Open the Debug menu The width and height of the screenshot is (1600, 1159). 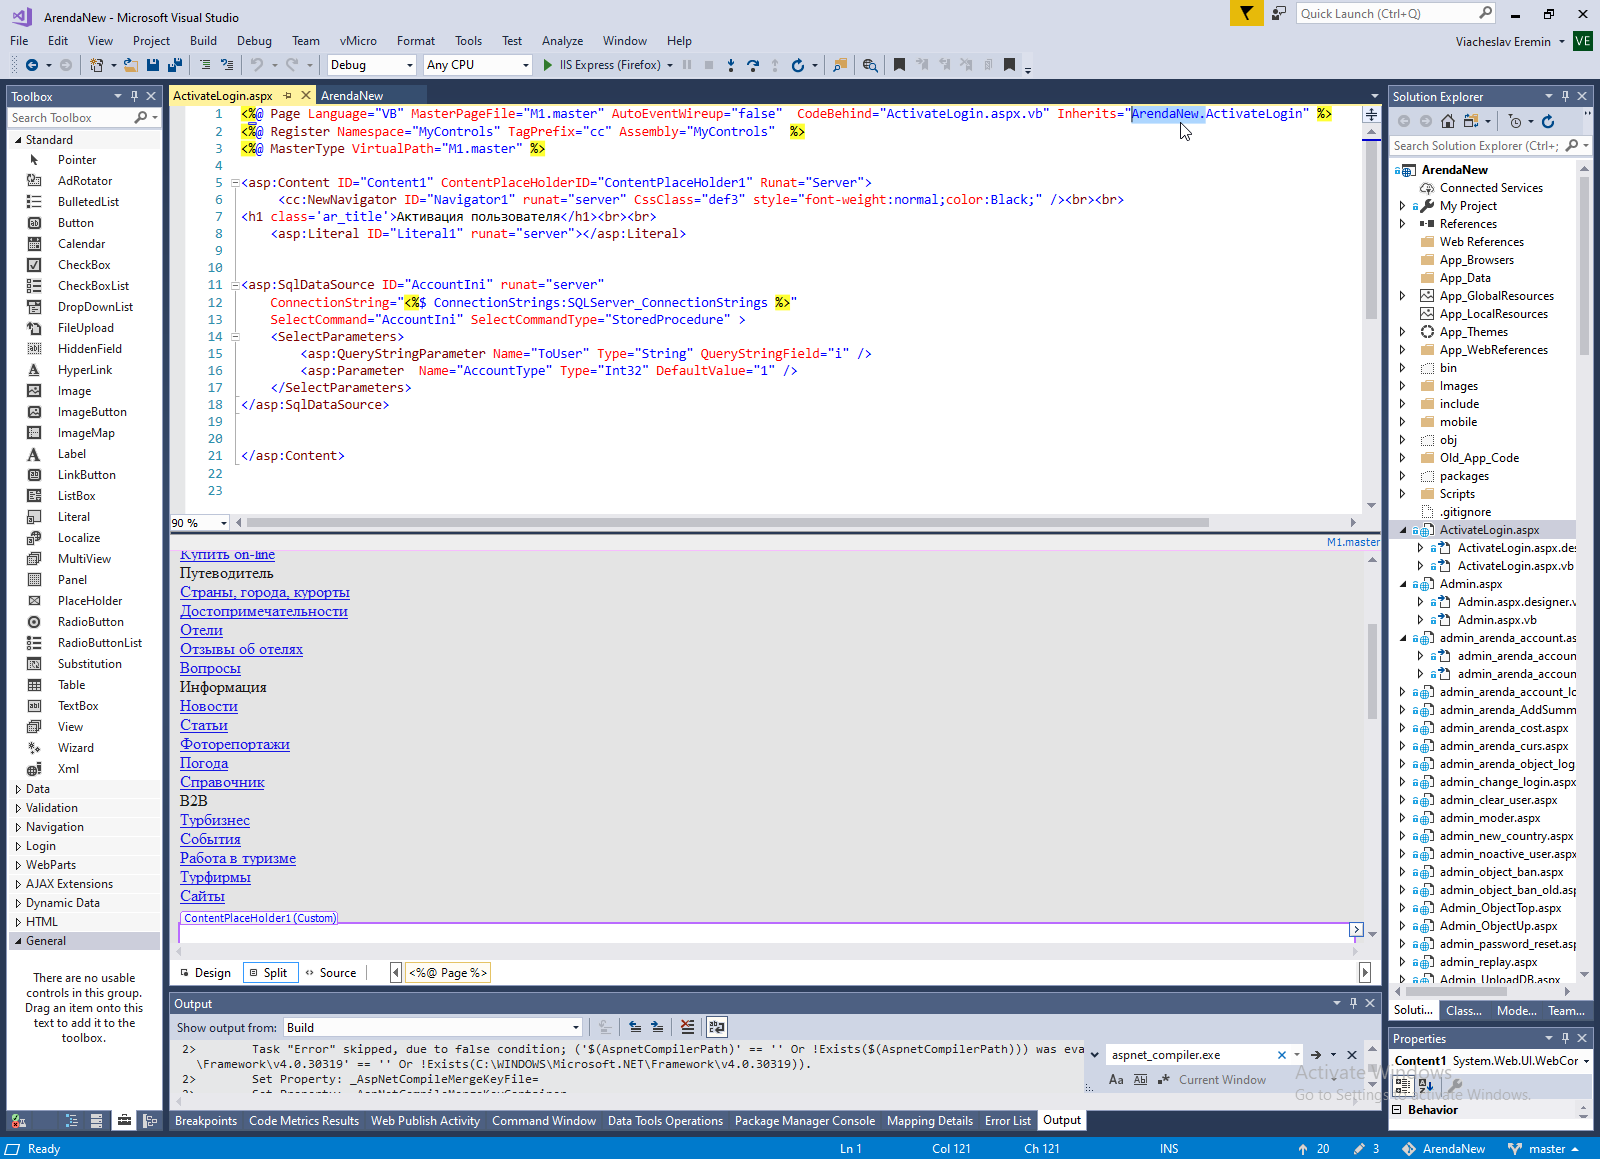click(x=254, y=41)
